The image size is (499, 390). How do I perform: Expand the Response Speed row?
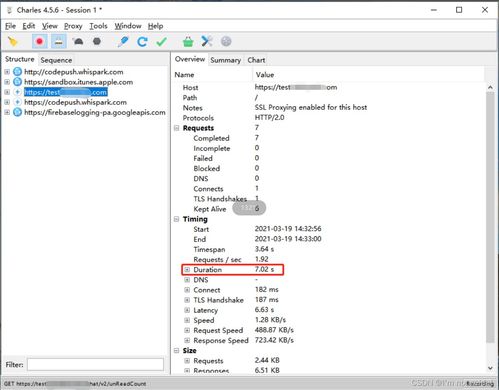(187, 340)
